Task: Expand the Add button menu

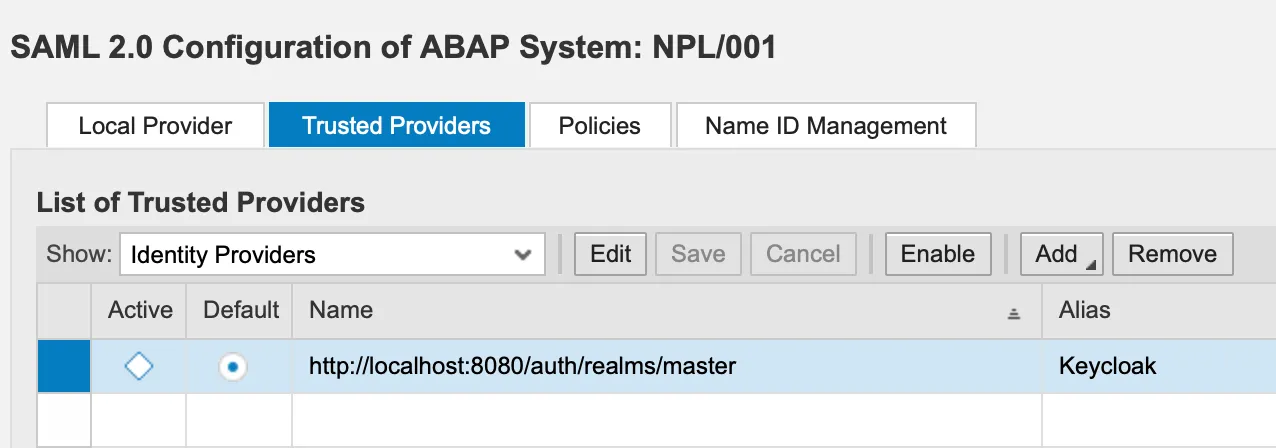Action: click(1061, 254)
